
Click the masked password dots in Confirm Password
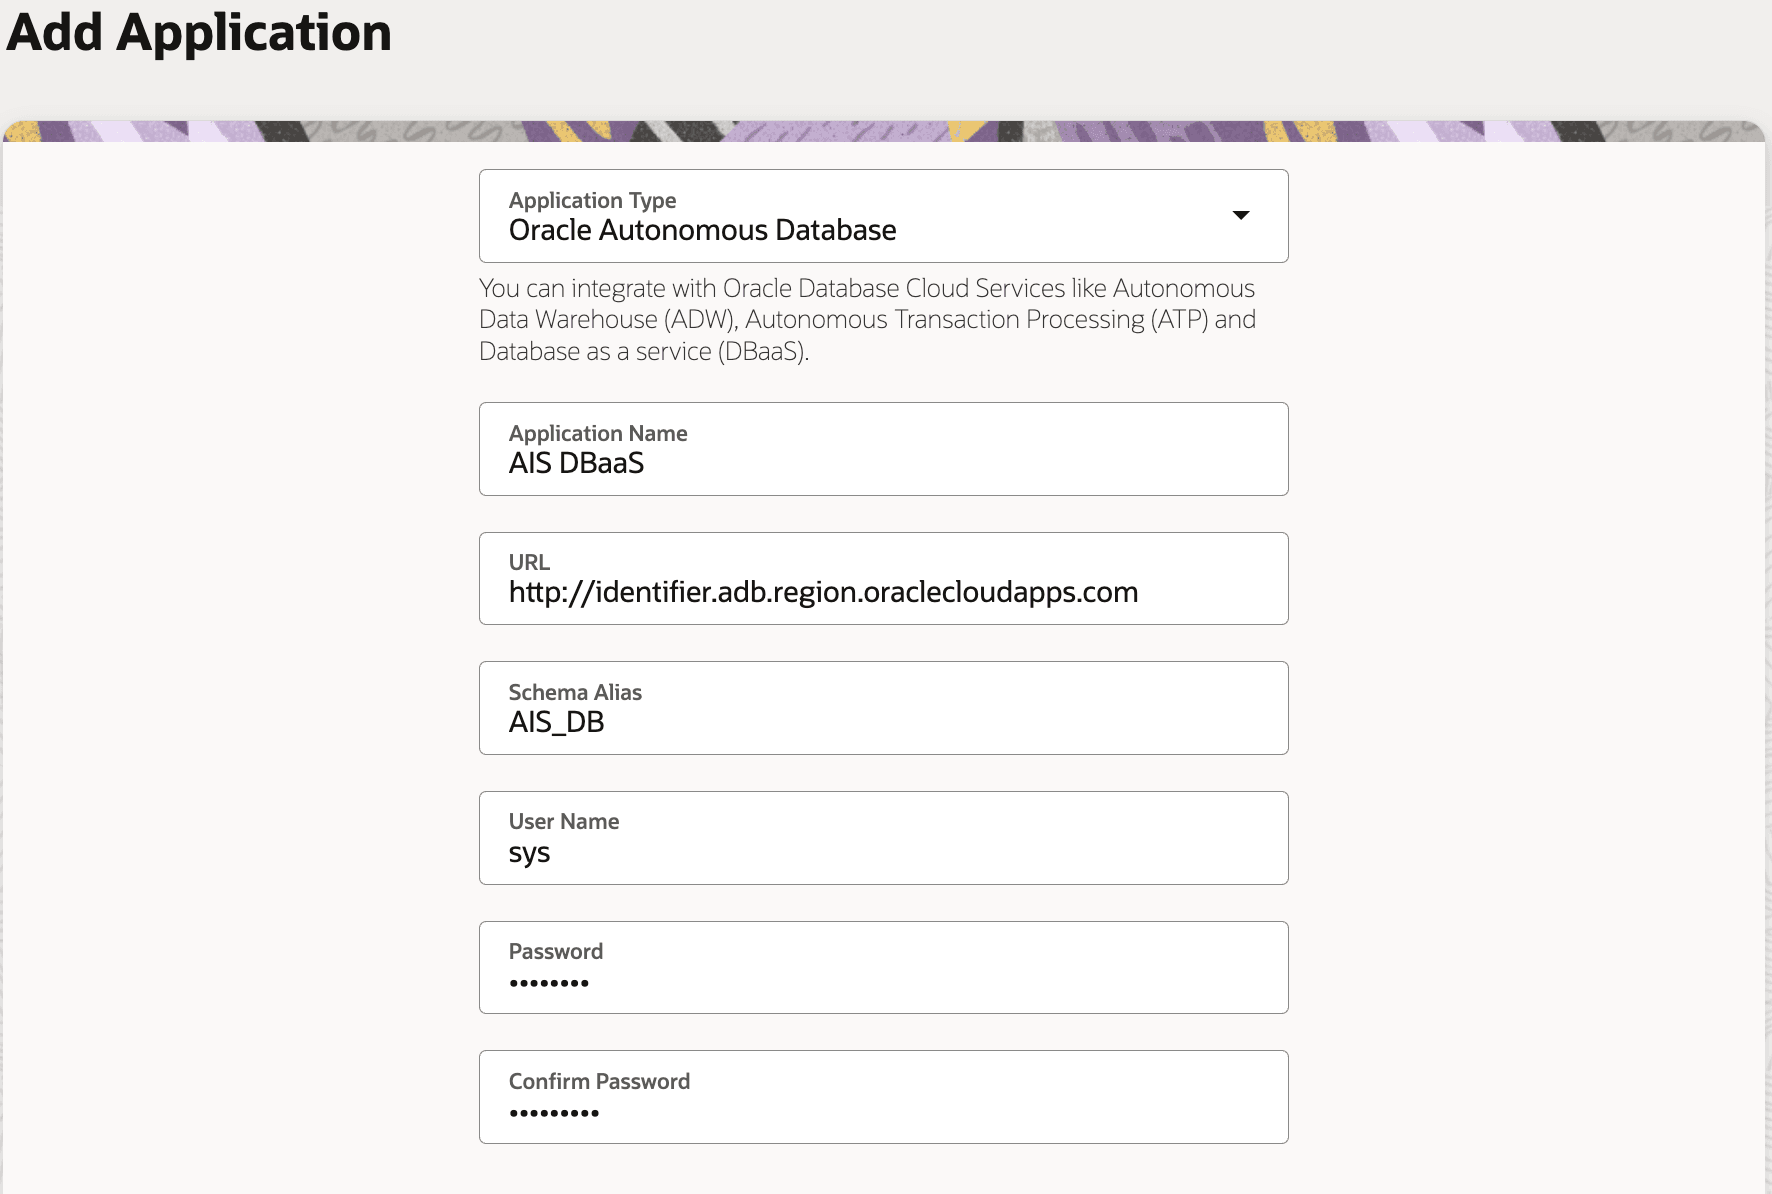554,1112
